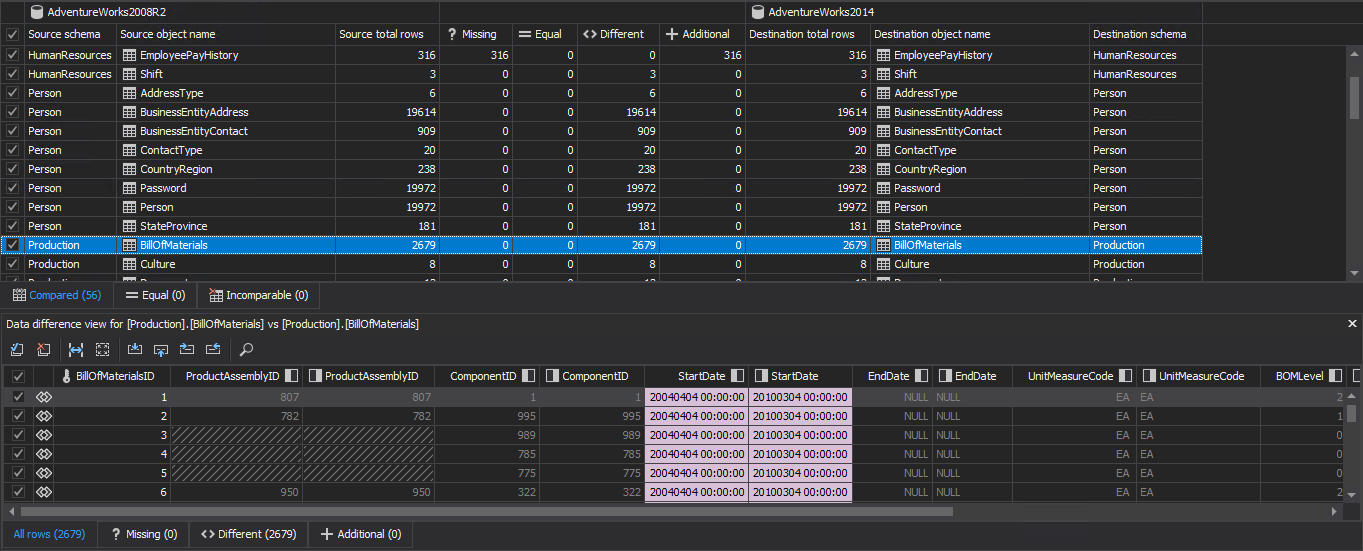Uncheck the selected BillOfMaterials row checkbox

[12, 245]
